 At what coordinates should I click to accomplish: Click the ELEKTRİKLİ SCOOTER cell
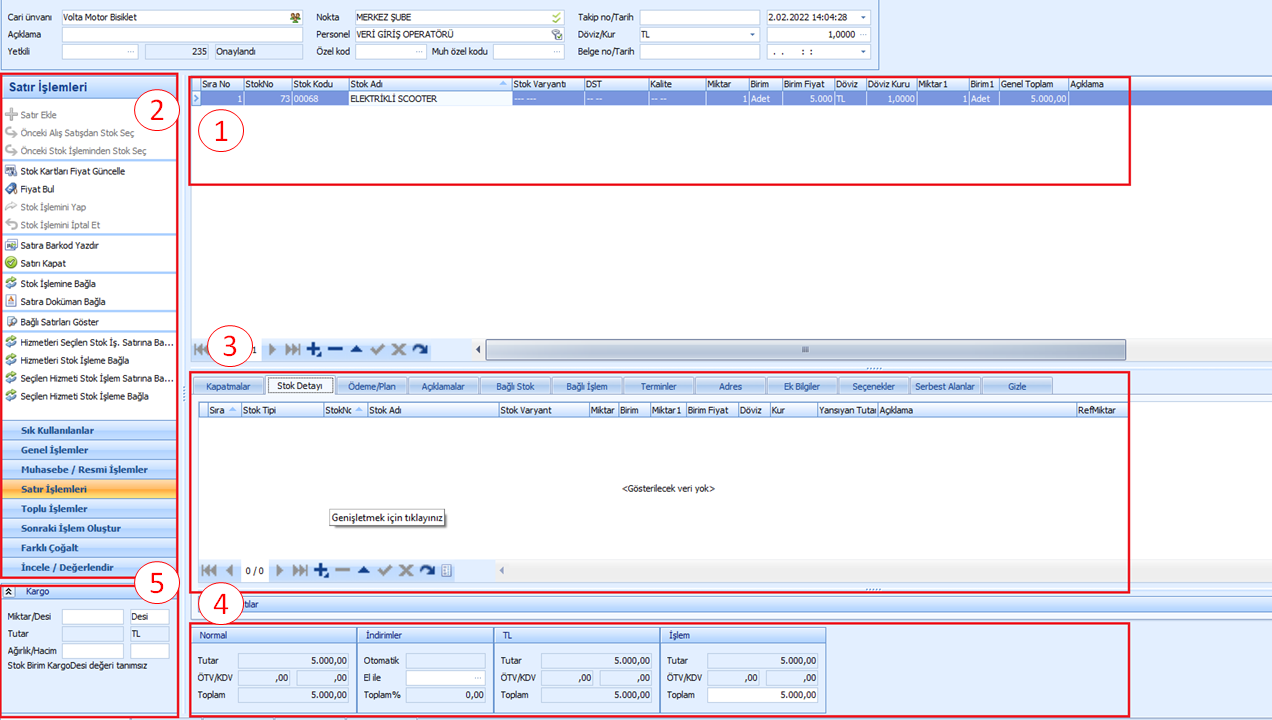coord(430,99)
